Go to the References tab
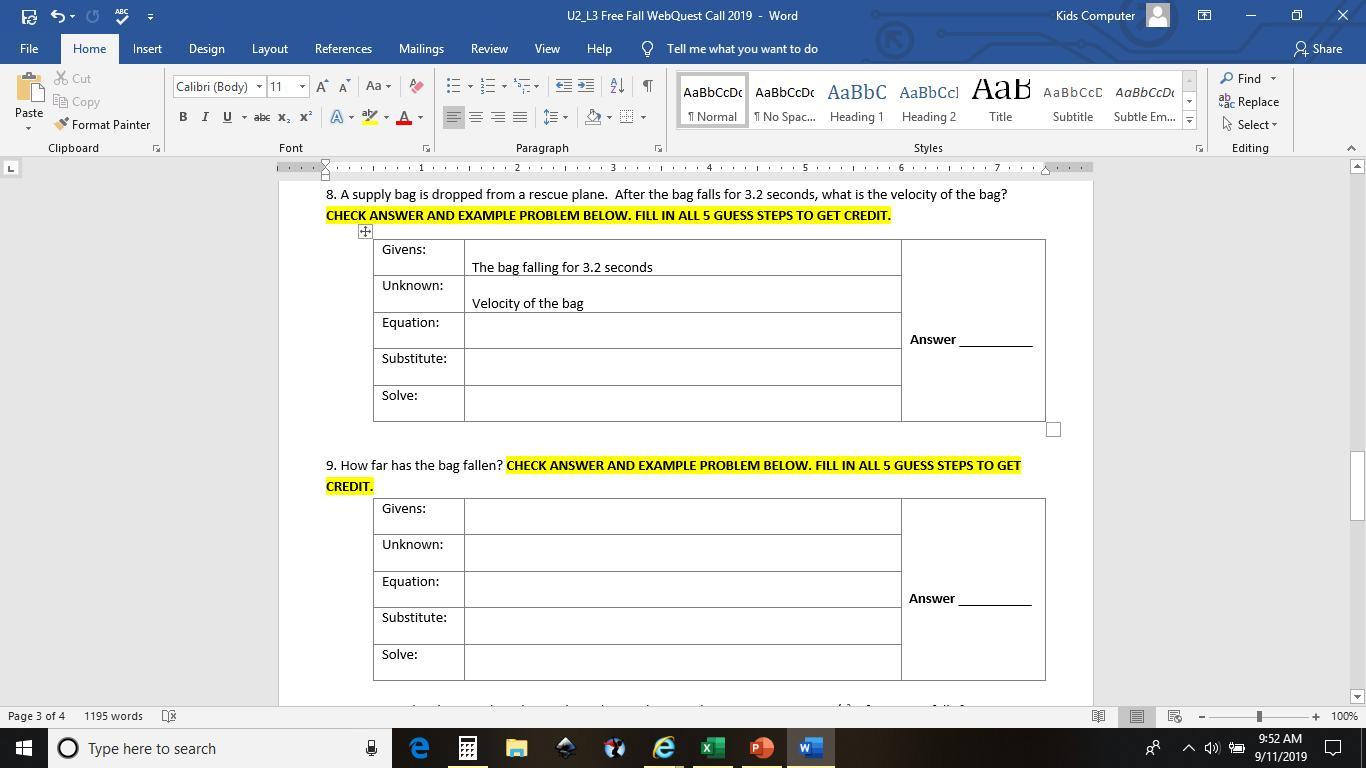The image size is (1366, 768). coord(343,49)
